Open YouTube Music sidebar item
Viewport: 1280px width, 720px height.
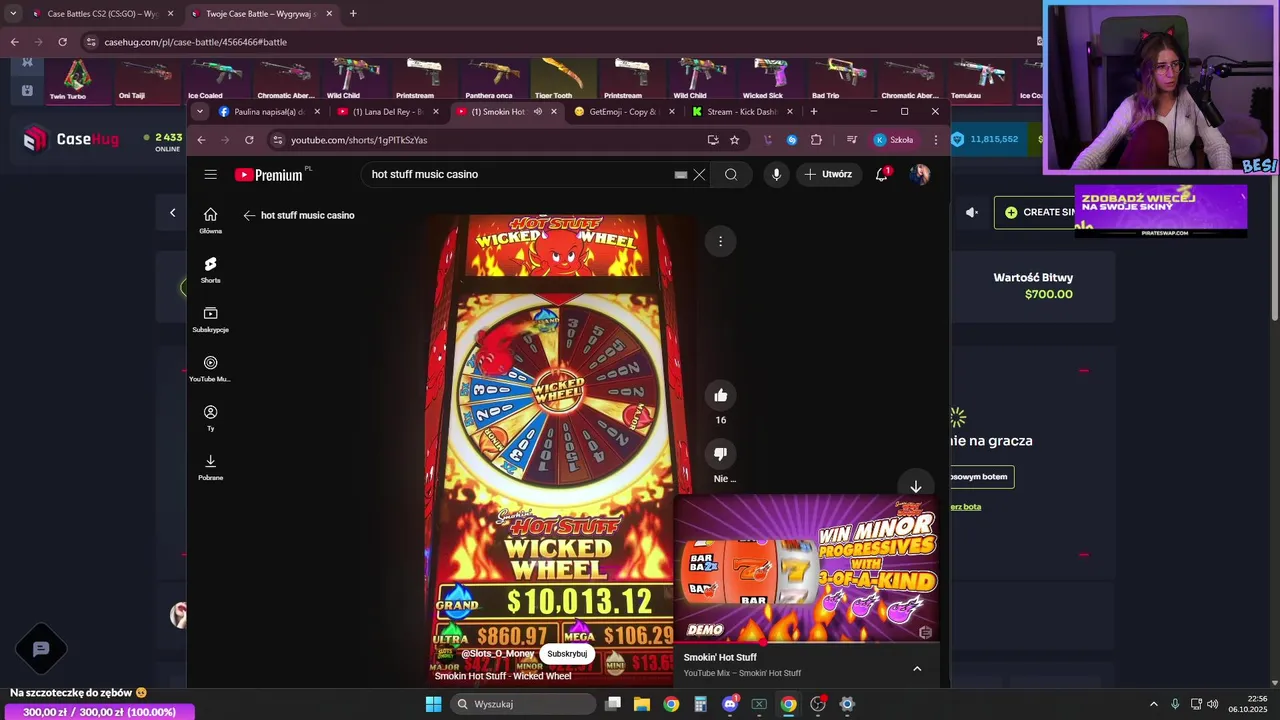click(x=210, y=369)
